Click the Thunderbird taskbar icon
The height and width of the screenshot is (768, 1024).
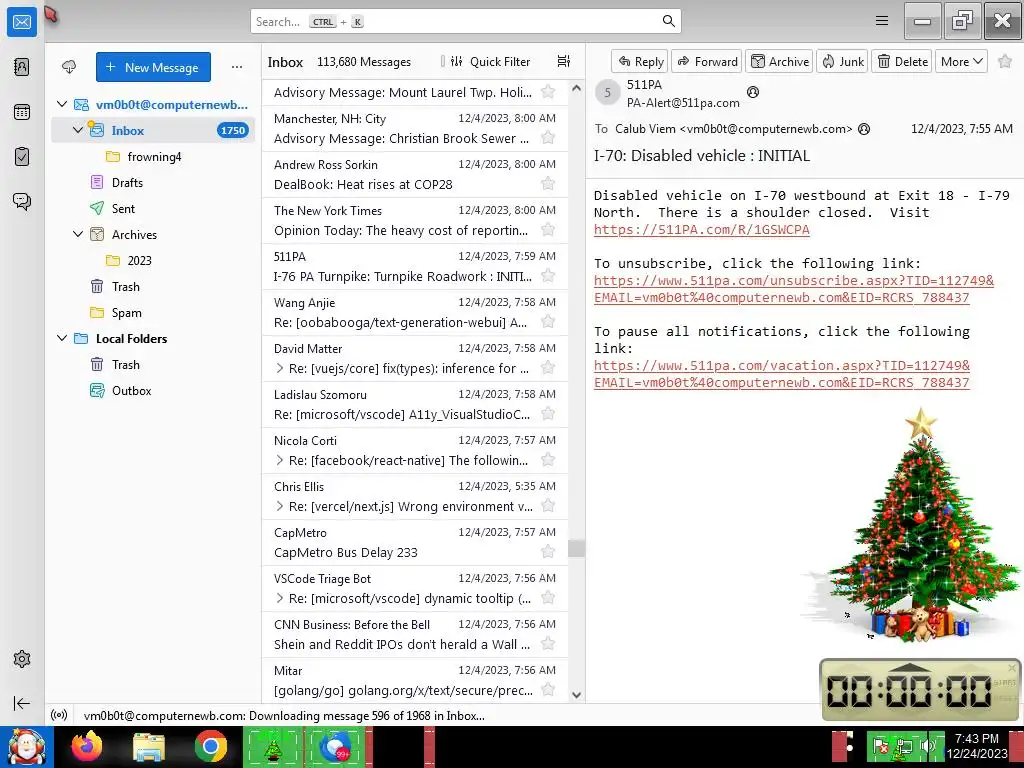pos(336,746)
